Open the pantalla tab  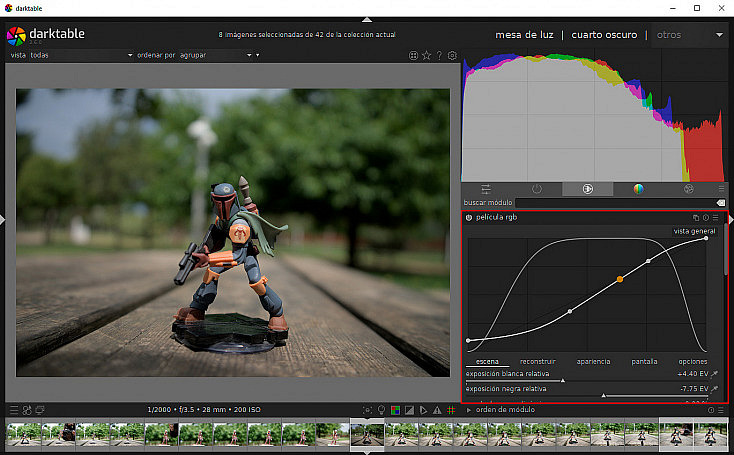point(644,361)
